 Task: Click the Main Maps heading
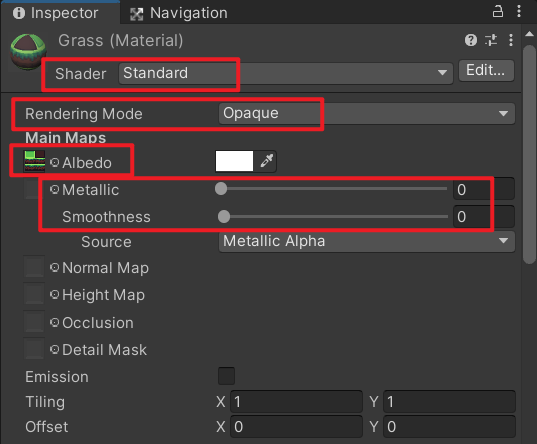click(65, 137)
